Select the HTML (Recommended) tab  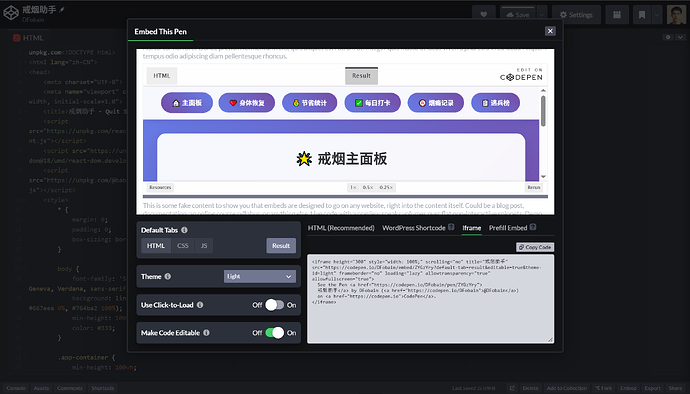point(341,228)
